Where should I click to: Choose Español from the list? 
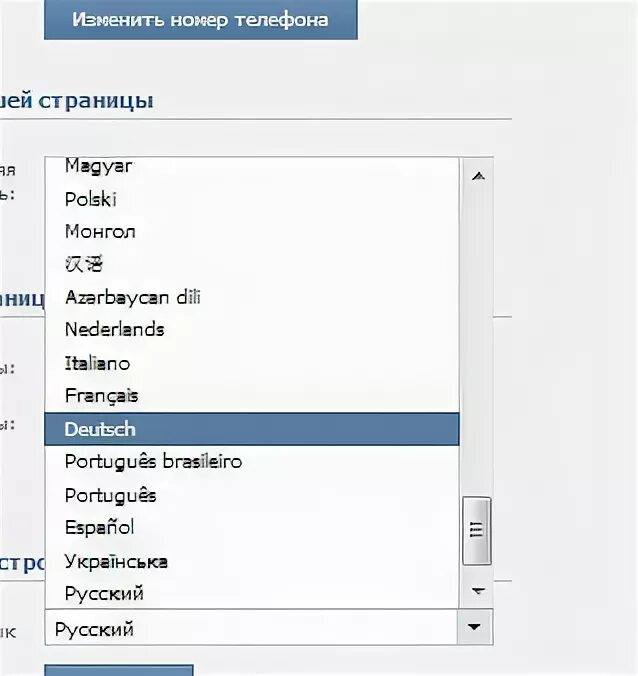(x=252, y=528)
